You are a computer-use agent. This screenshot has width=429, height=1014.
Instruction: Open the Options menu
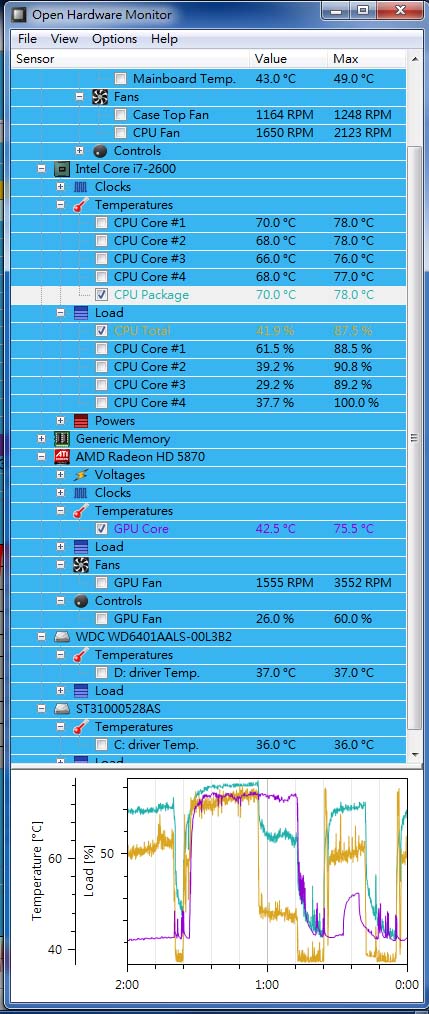[x=115, y=39]
